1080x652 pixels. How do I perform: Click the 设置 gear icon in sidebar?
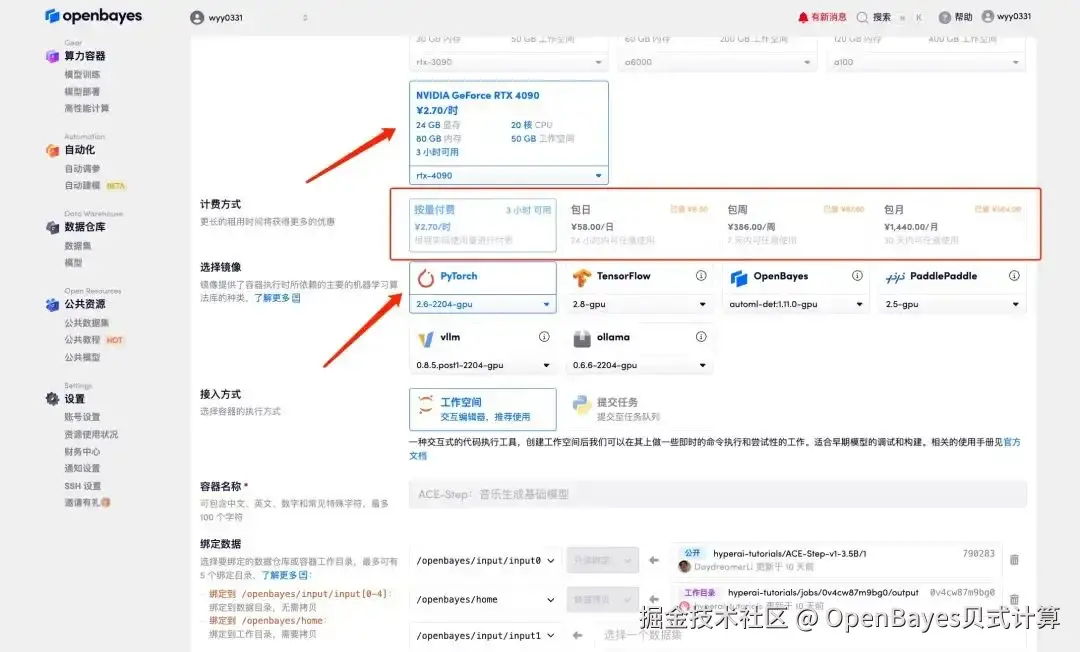point(52,399)
